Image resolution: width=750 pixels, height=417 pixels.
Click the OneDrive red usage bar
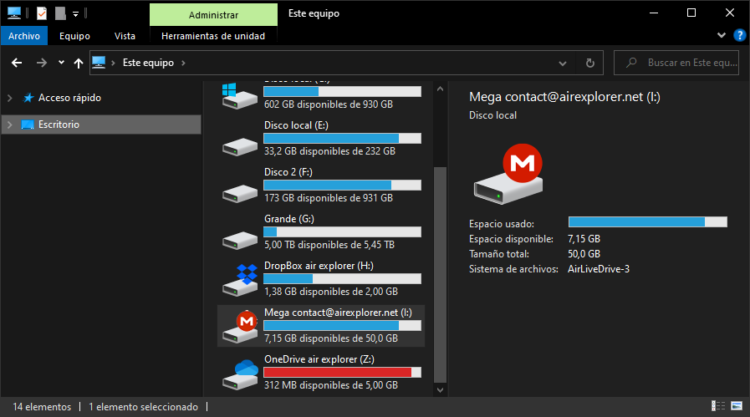(x=338, y=372)
